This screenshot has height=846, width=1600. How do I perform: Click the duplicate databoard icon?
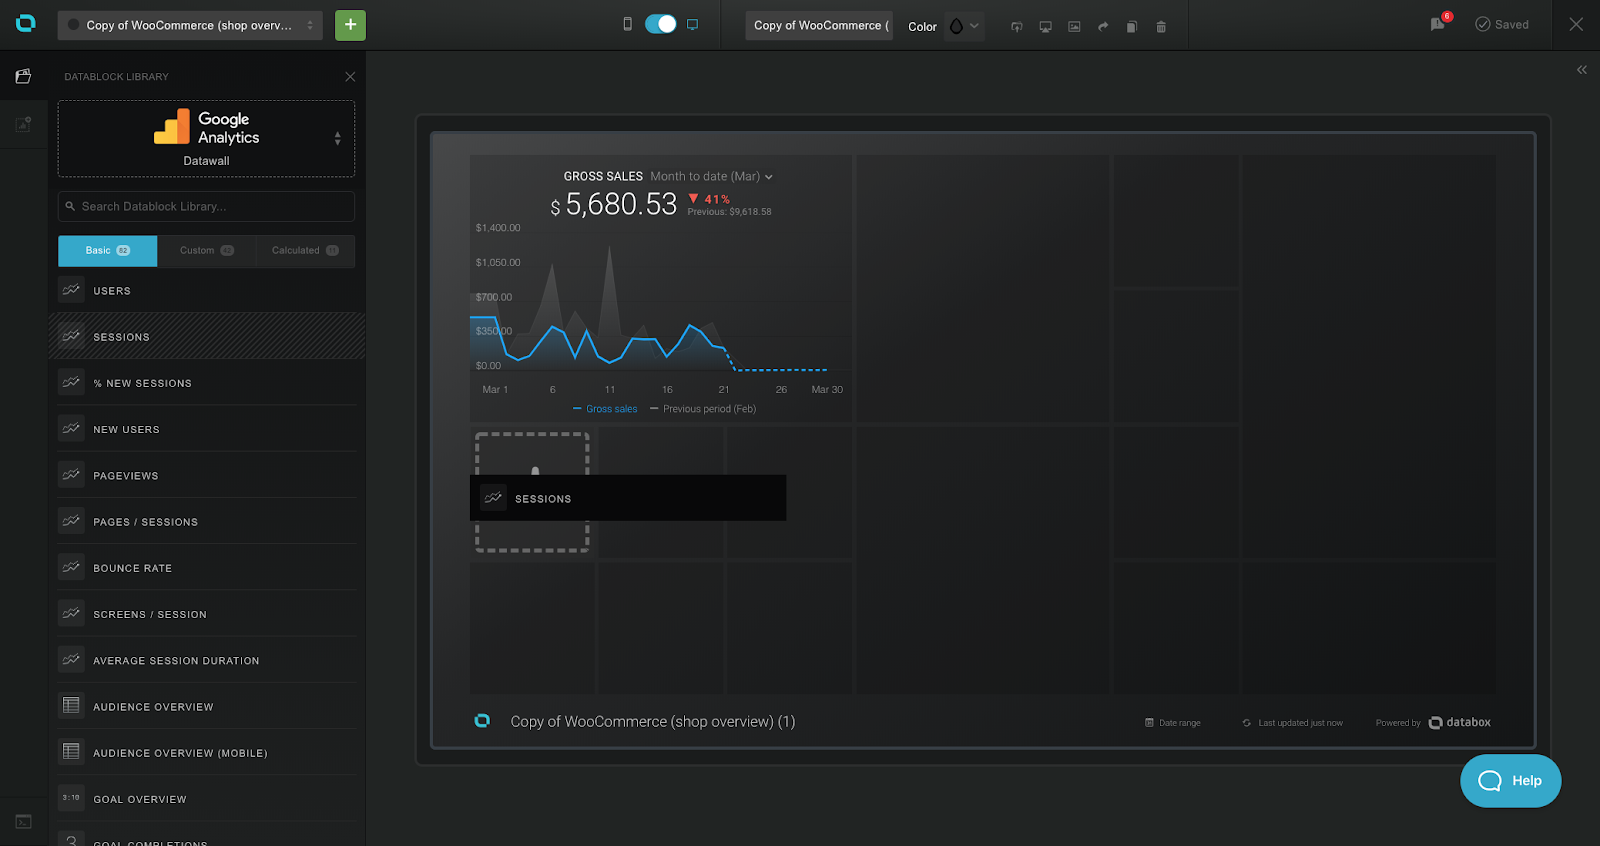pyautogui.click(x=1132, y=27)
